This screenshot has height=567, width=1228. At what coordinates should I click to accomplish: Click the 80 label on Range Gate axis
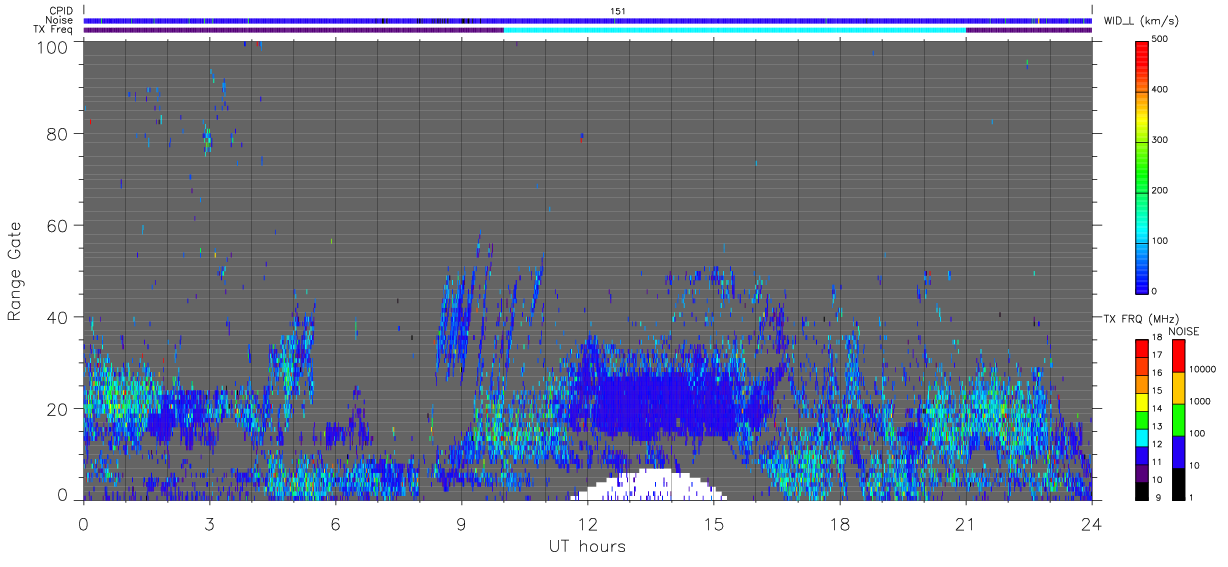[x=58, y=133]
